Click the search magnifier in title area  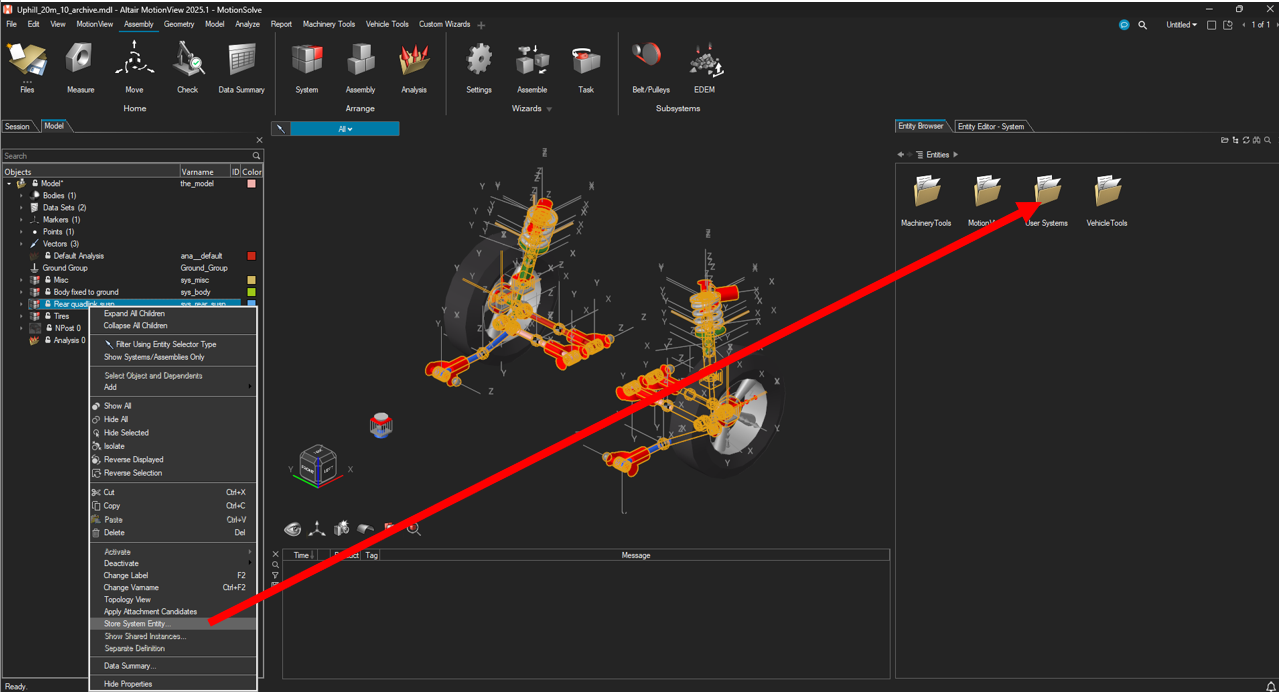click(1144, 24)
